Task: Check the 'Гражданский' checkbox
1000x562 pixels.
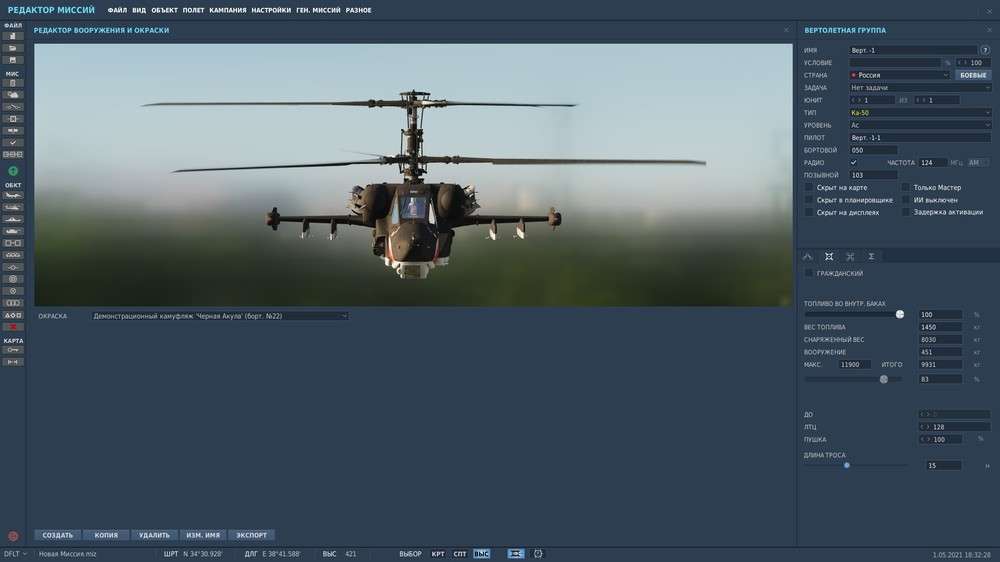Action: 809,273
